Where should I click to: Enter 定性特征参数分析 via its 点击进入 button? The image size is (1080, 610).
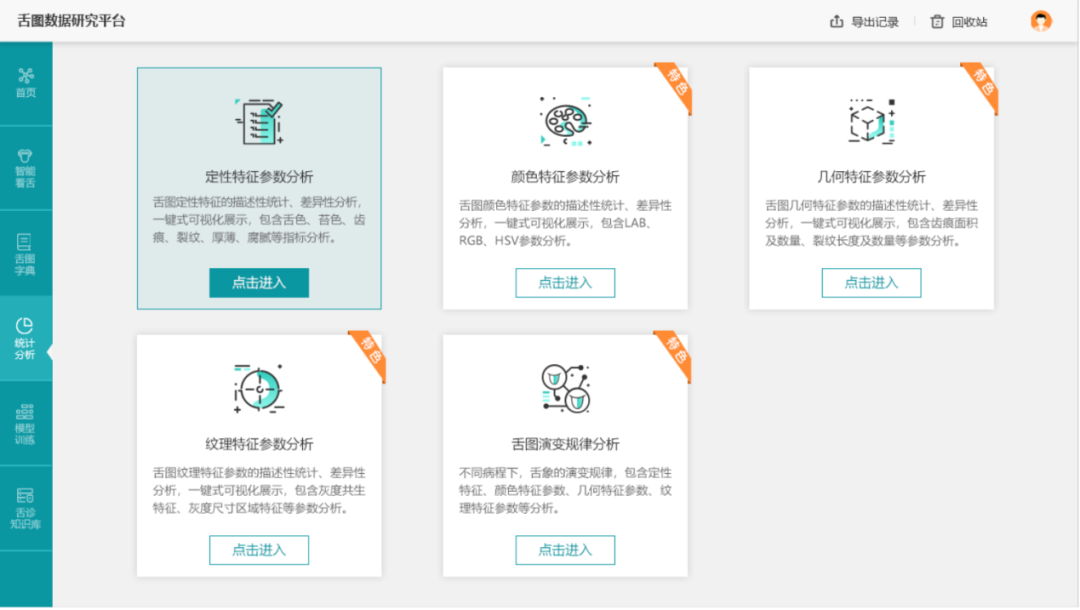[x=259, y=283]
